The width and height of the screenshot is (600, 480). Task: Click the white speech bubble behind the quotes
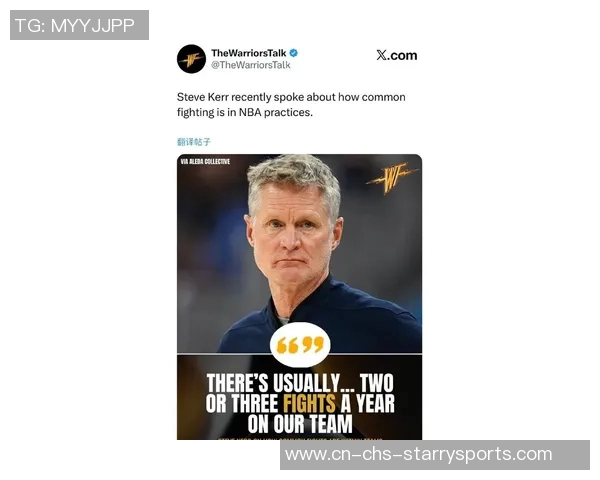click(300, 345)
